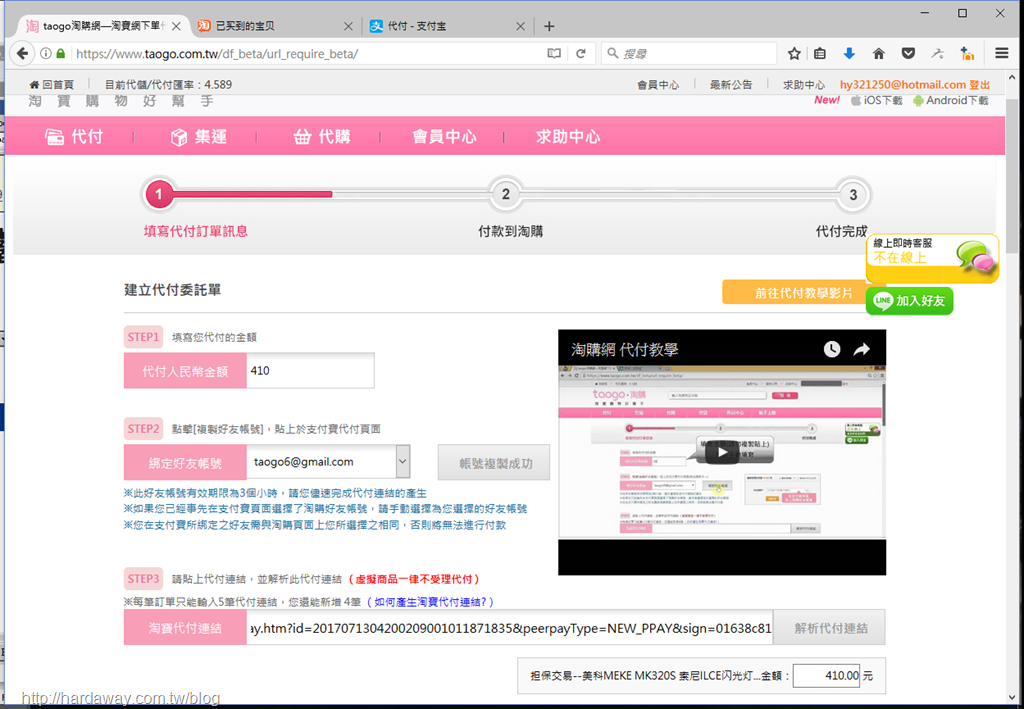Click step 3 circle 代付完成
The height and width of the screenshot is (709, 1024).
click(852, 194)
